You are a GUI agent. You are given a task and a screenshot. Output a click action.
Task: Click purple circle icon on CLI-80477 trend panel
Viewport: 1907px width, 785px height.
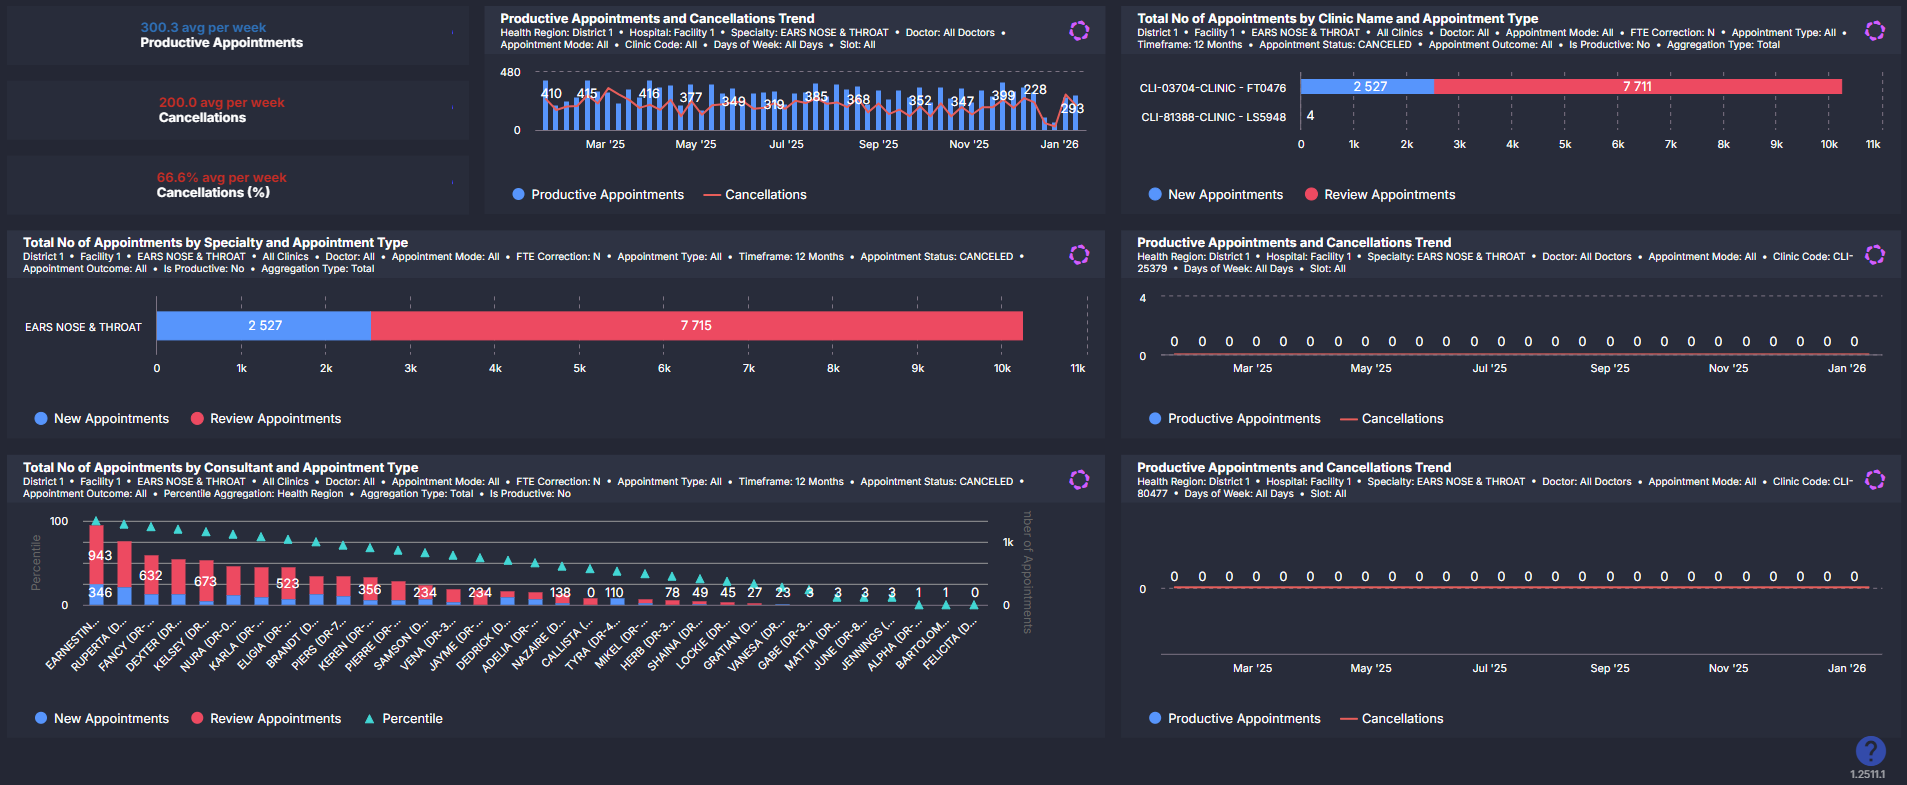[1875, 480]
